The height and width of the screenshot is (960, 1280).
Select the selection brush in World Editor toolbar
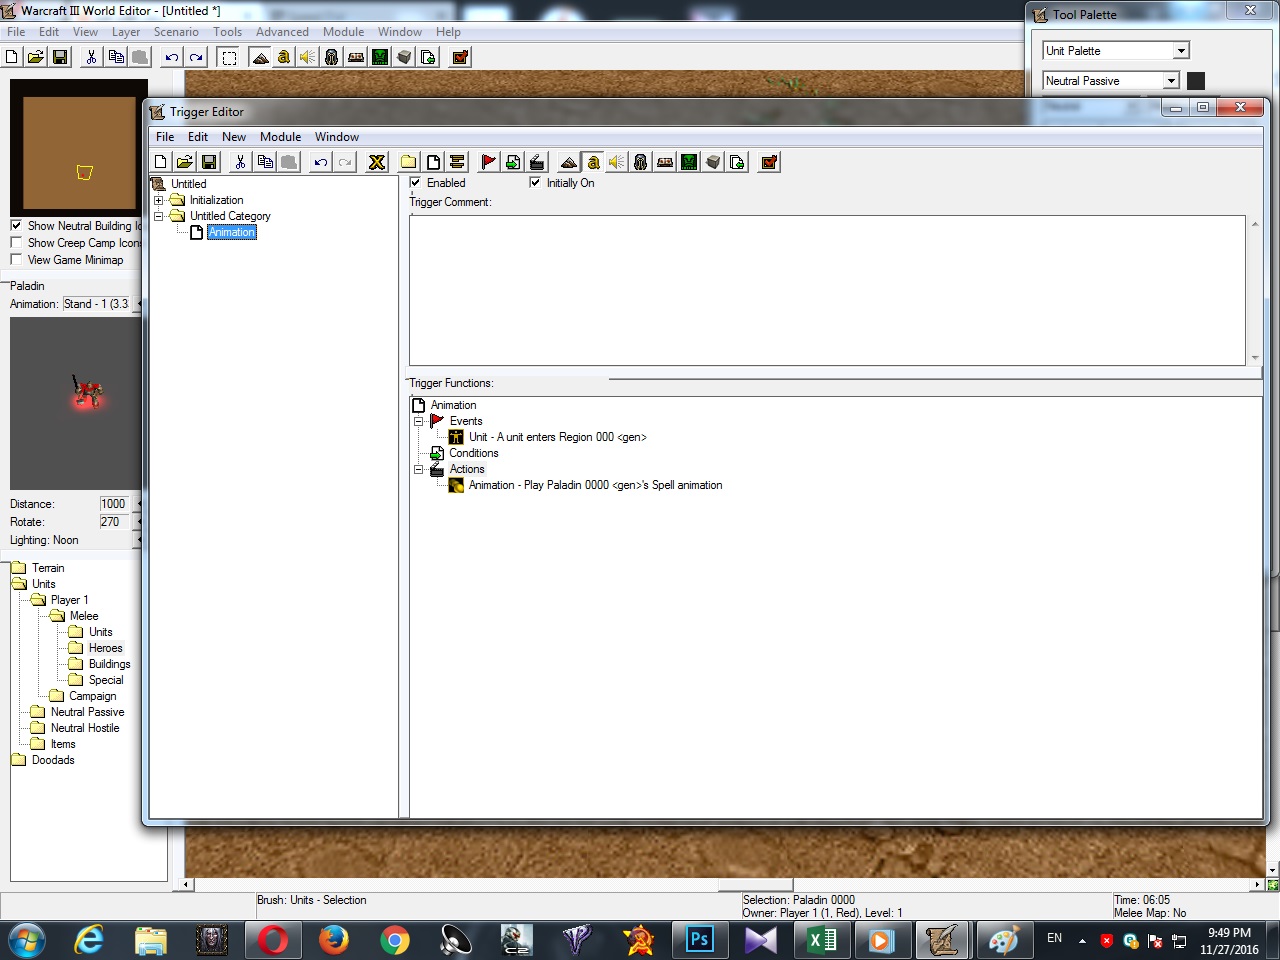[x=229, y=57]
